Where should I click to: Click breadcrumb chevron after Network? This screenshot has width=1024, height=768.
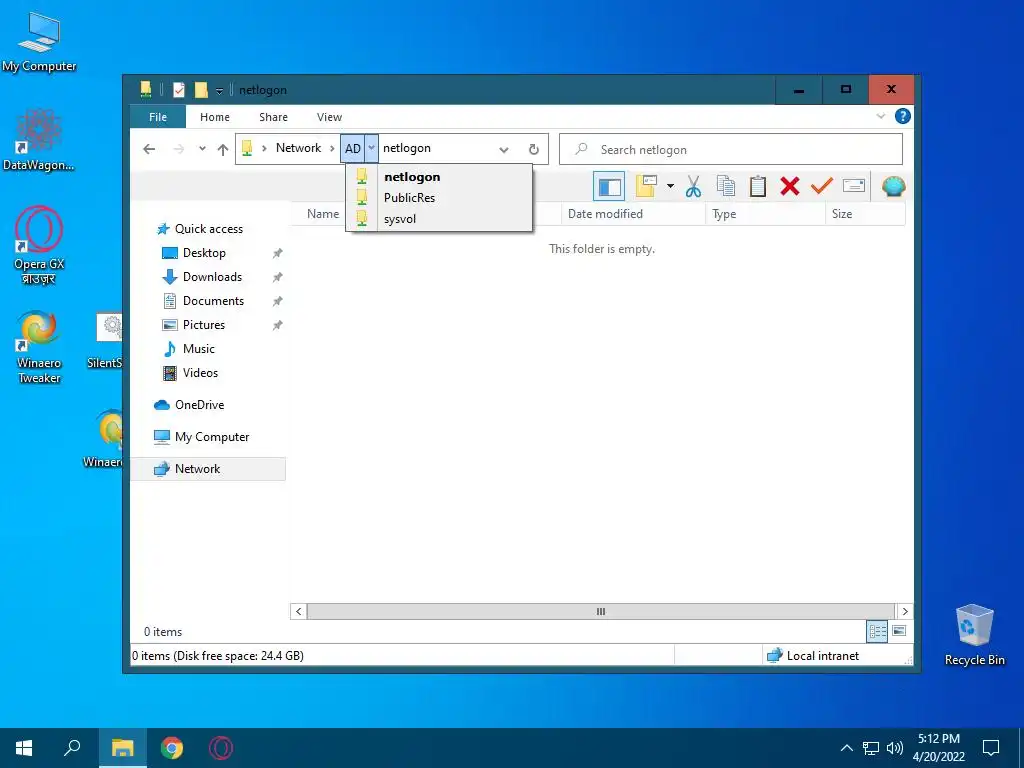point(332,148)
